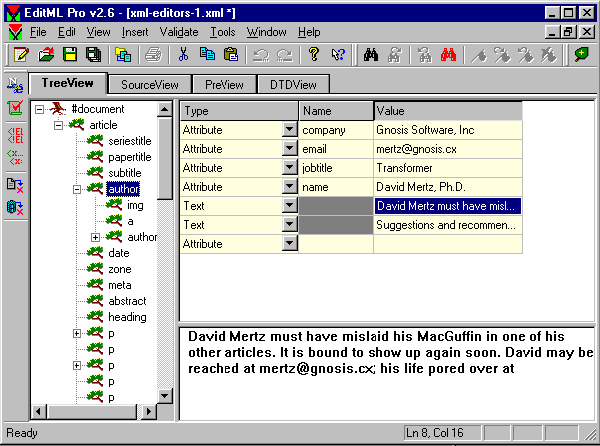Open the Insert menu
The height and width of the screenshot is (446, 600).
tap(135, 32)
